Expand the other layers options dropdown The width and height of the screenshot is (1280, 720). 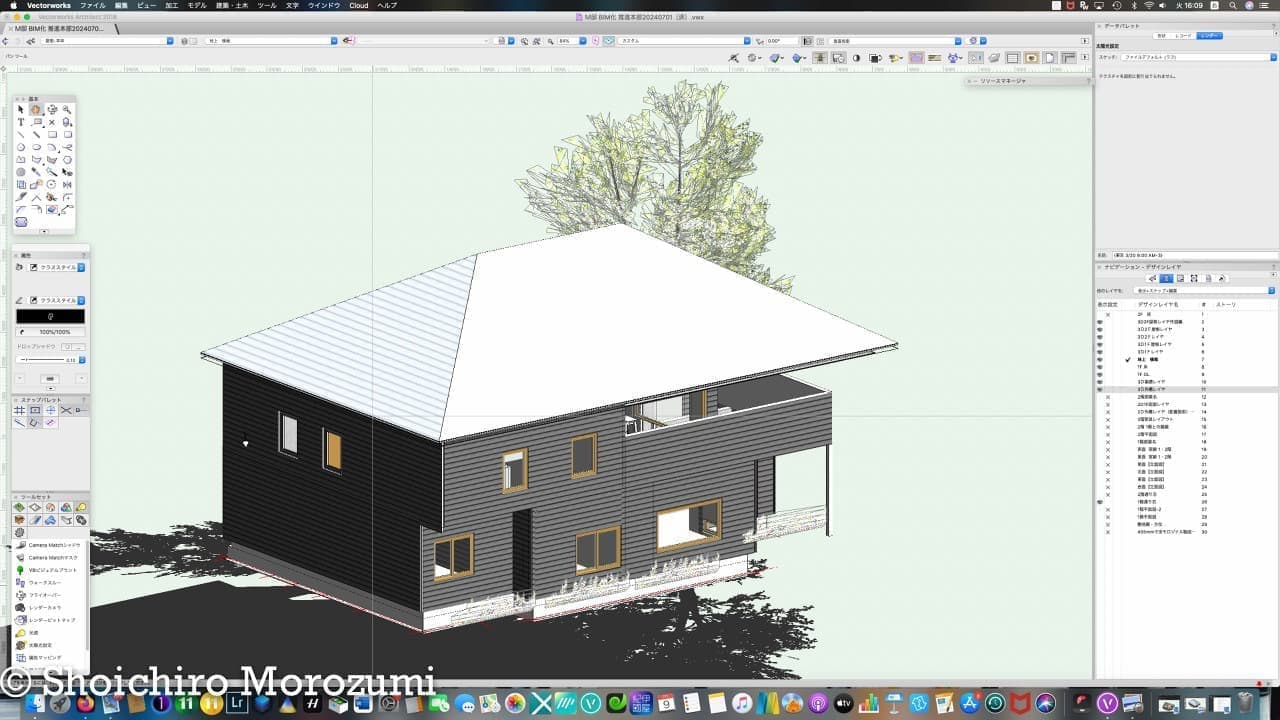[1272, 291]
